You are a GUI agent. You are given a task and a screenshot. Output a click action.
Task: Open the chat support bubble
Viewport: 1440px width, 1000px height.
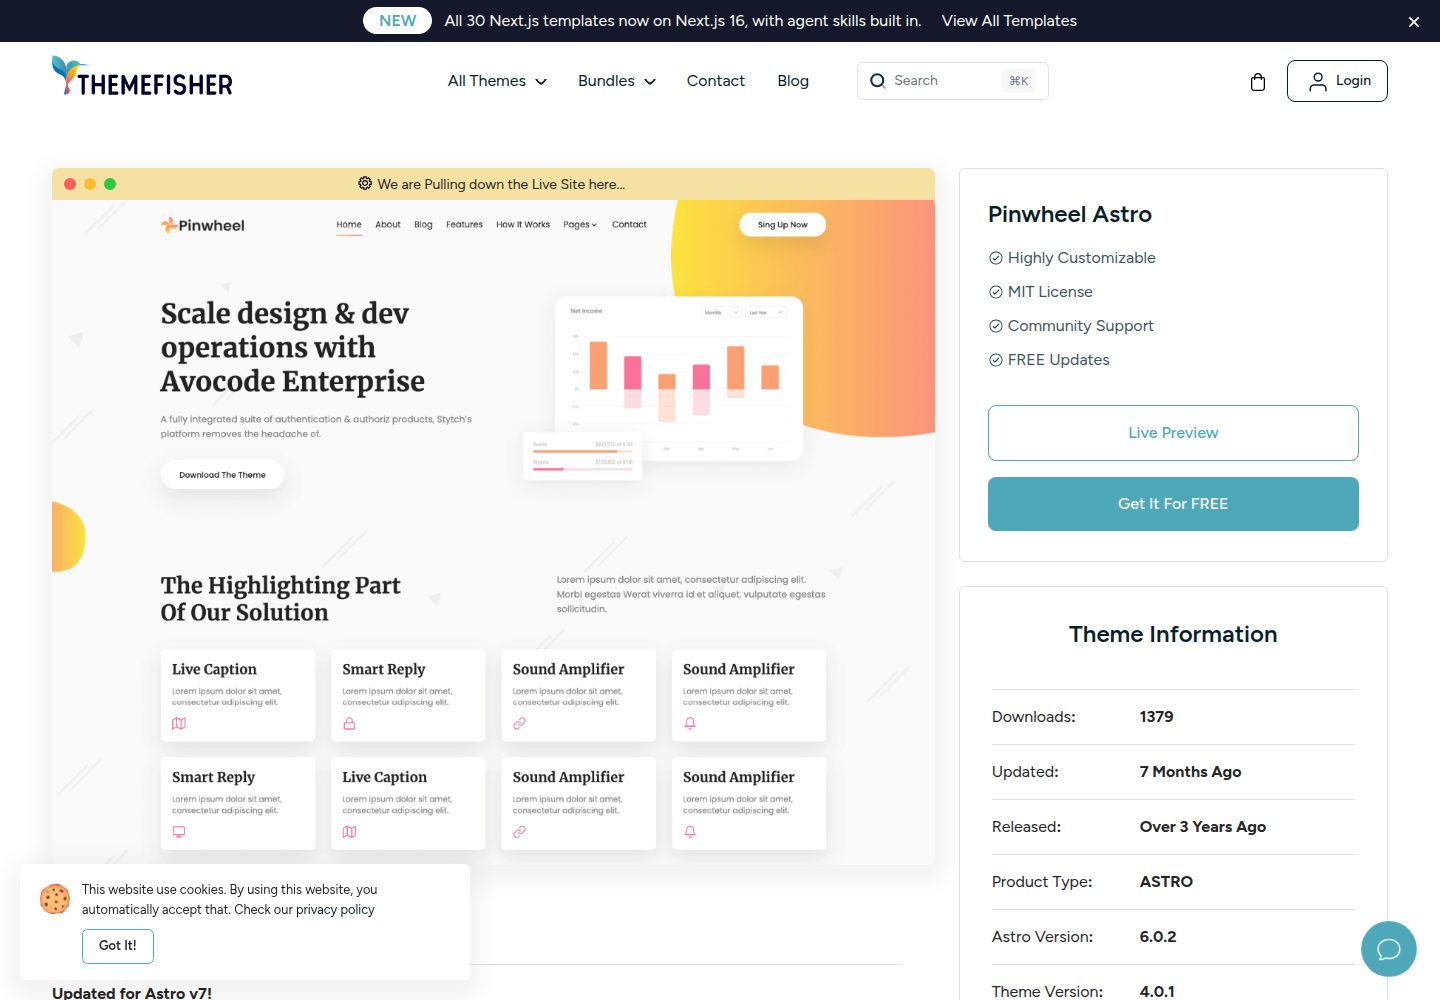pos(1389,949)
